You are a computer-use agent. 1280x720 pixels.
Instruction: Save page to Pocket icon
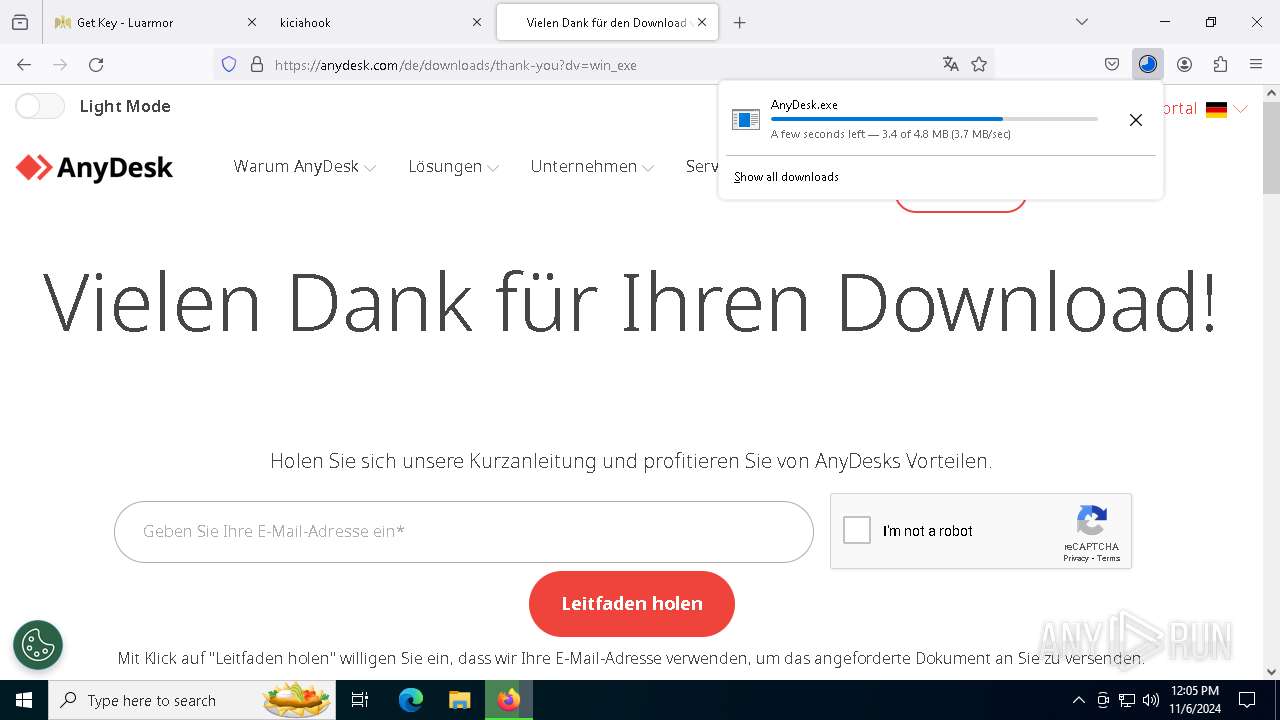coord(1112,64)
